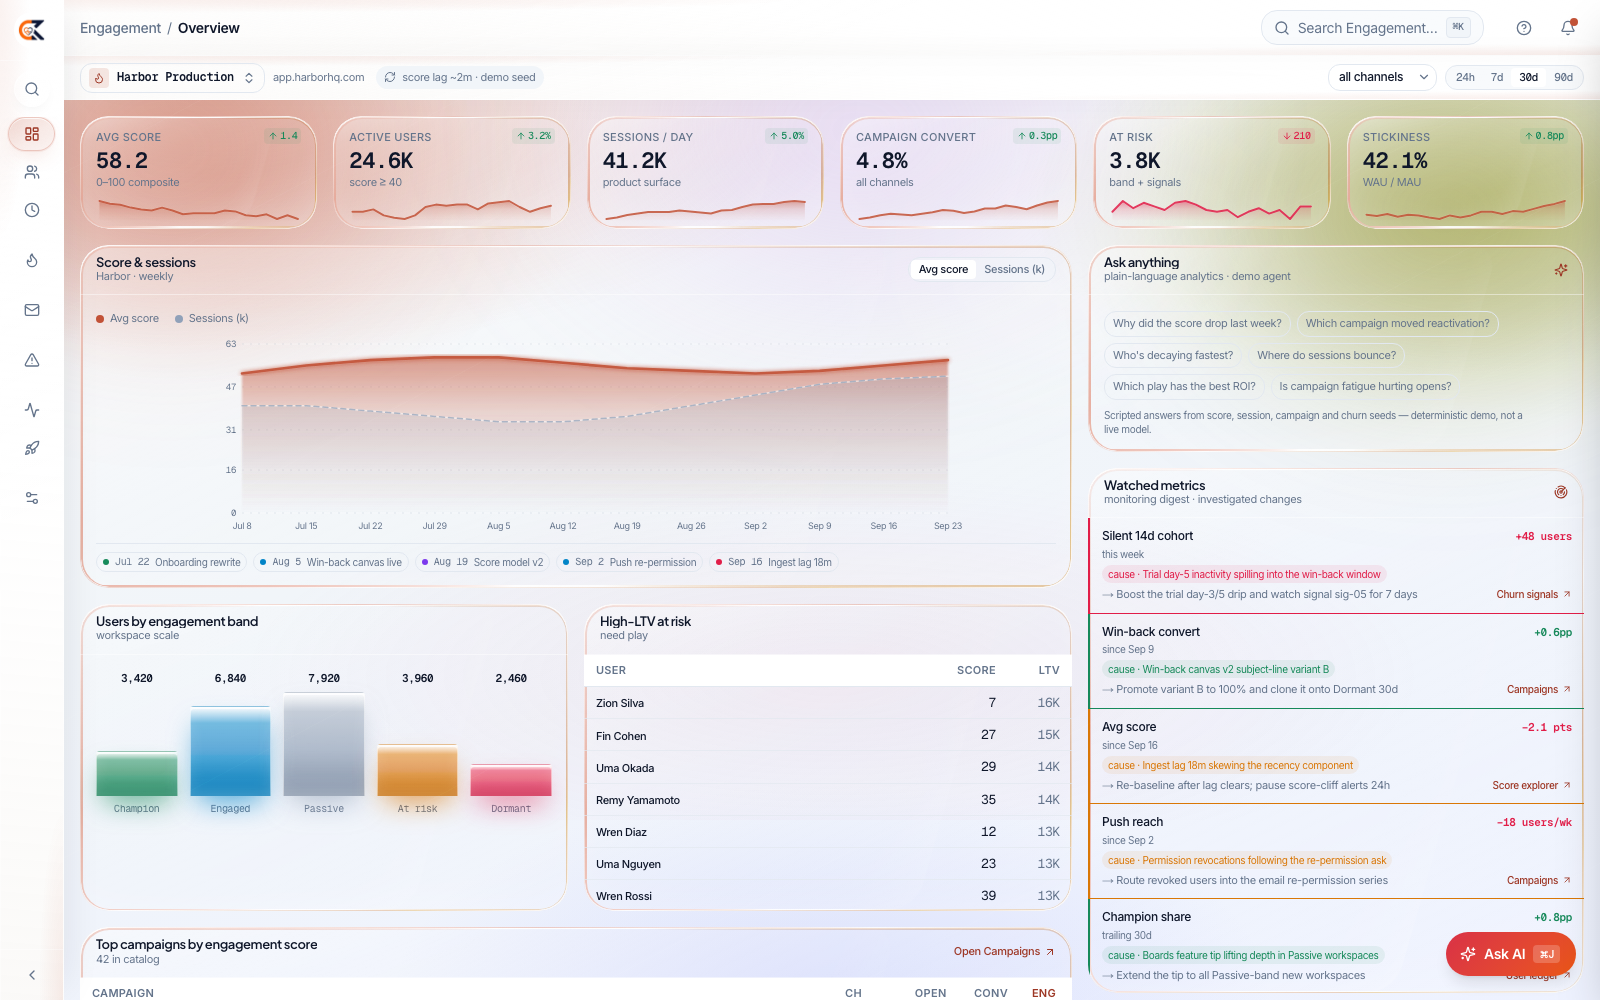Open Campaigns link under Push reach
The image size is (1600, 1000).
pyautogui.click(x=1538, y=880)
